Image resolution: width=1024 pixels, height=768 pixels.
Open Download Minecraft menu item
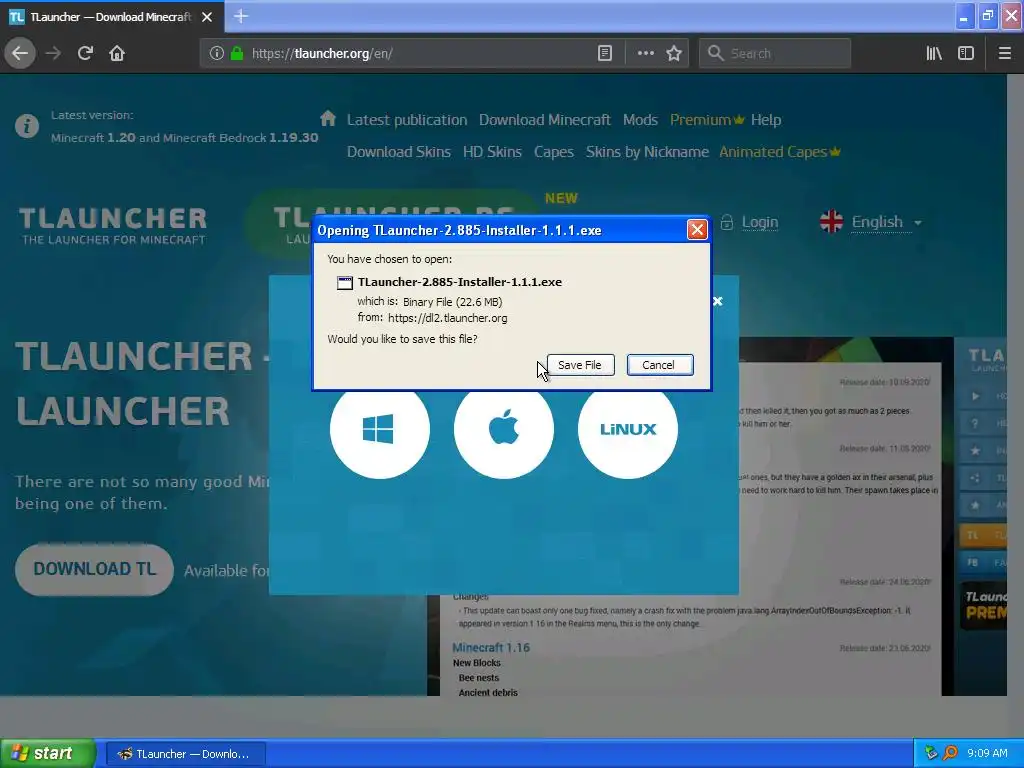pos(545,120)
